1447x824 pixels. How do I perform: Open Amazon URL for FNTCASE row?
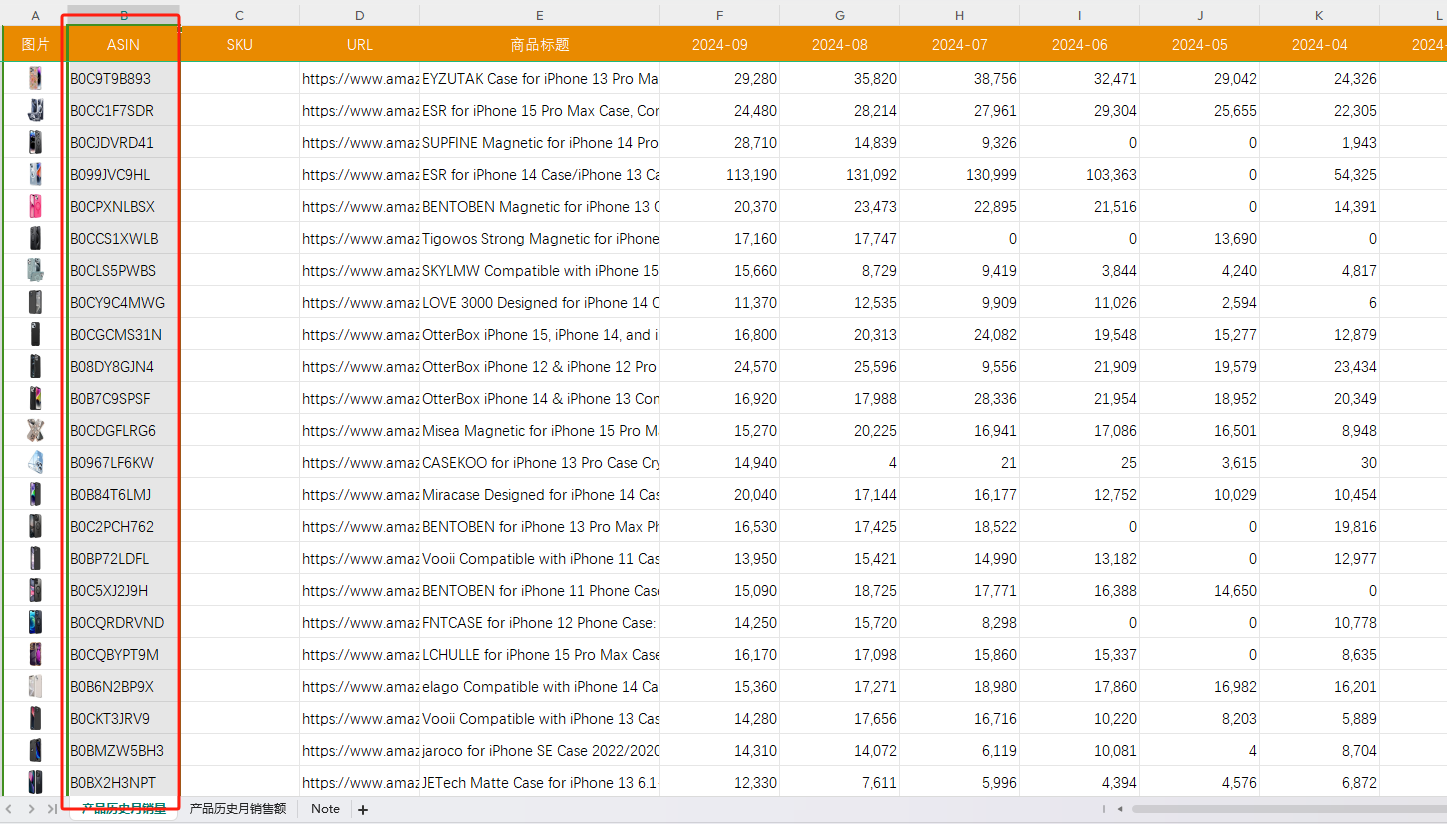click(x=359, y=622)
